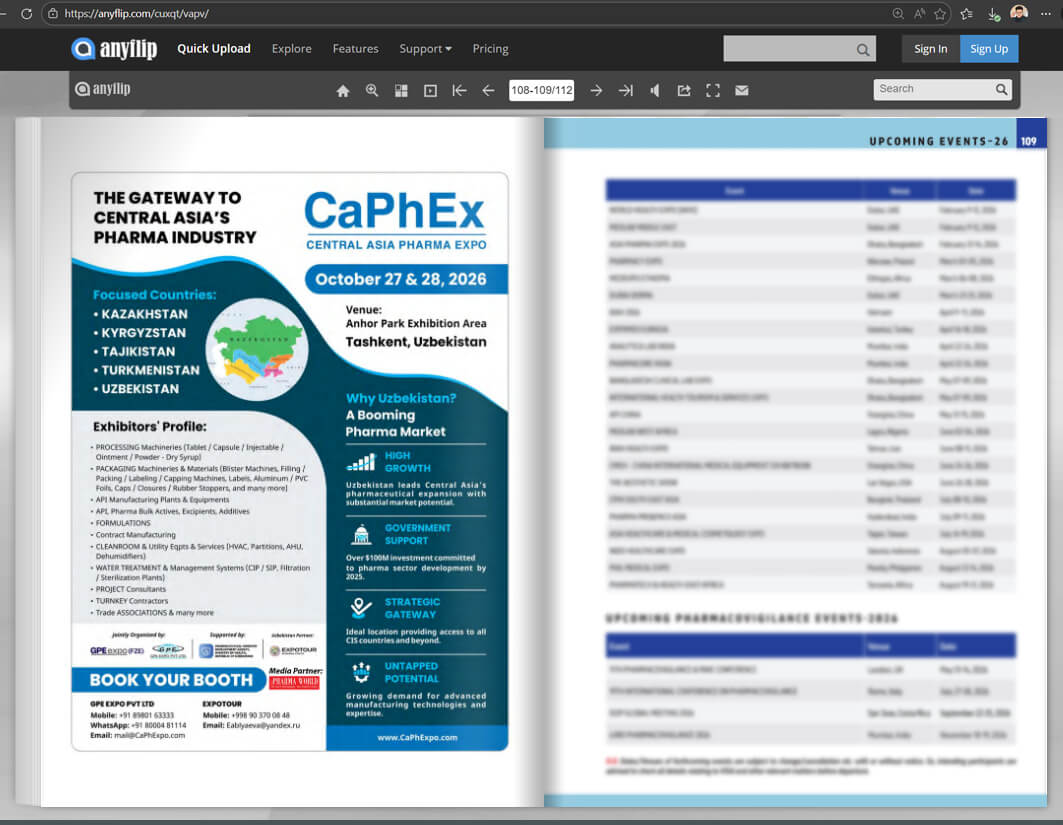Zoom in with the magnifier icon
The image size is (1063, 825).
(x=372, y=90)
